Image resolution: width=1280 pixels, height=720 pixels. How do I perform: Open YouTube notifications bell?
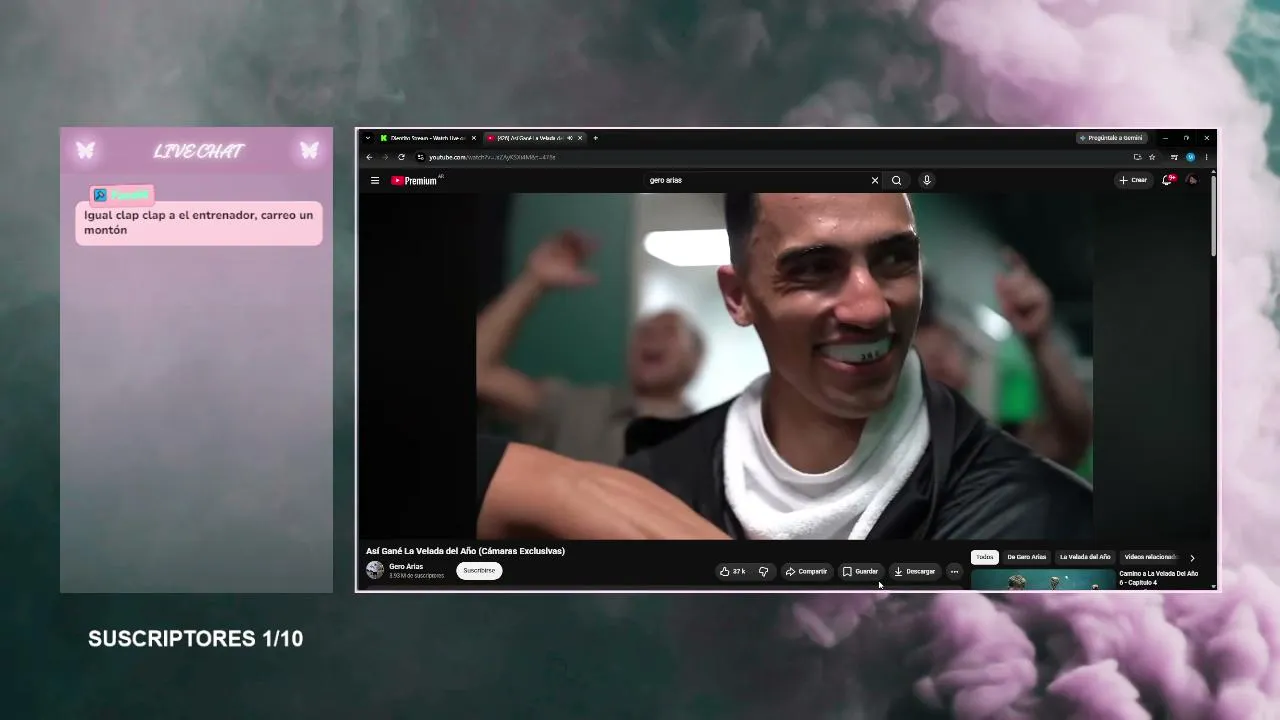[x=1167, y=181]
